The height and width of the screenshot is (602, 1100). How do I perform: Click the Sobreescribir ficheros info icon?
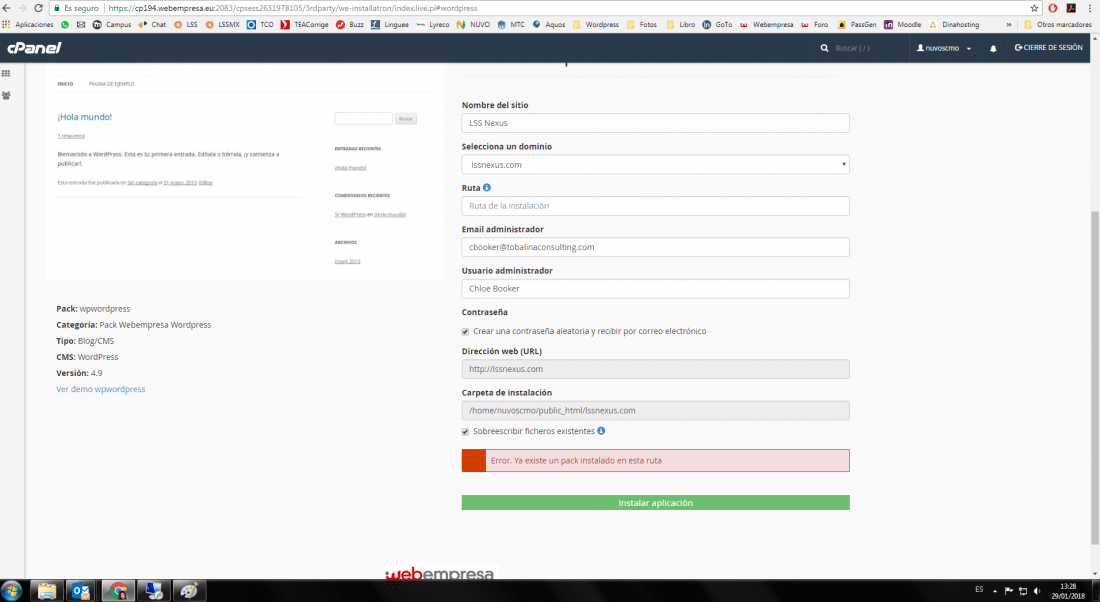(601, 431)
